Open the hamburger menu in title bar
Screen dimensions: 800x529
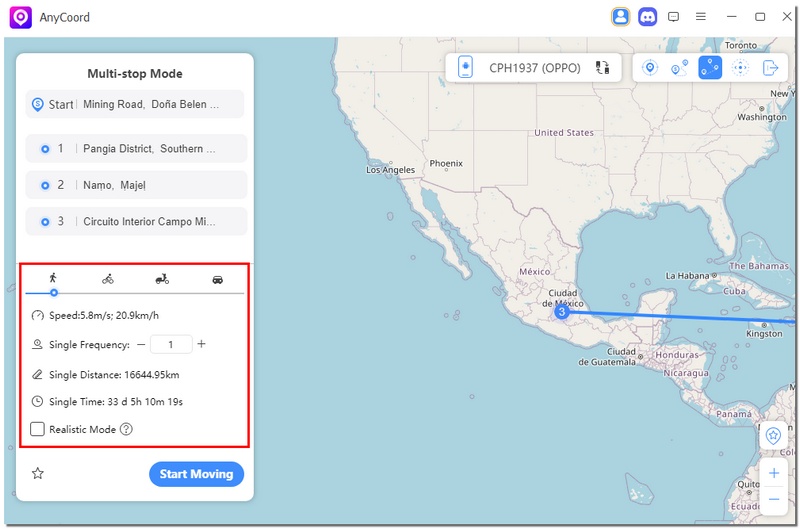tap(701, 17)
